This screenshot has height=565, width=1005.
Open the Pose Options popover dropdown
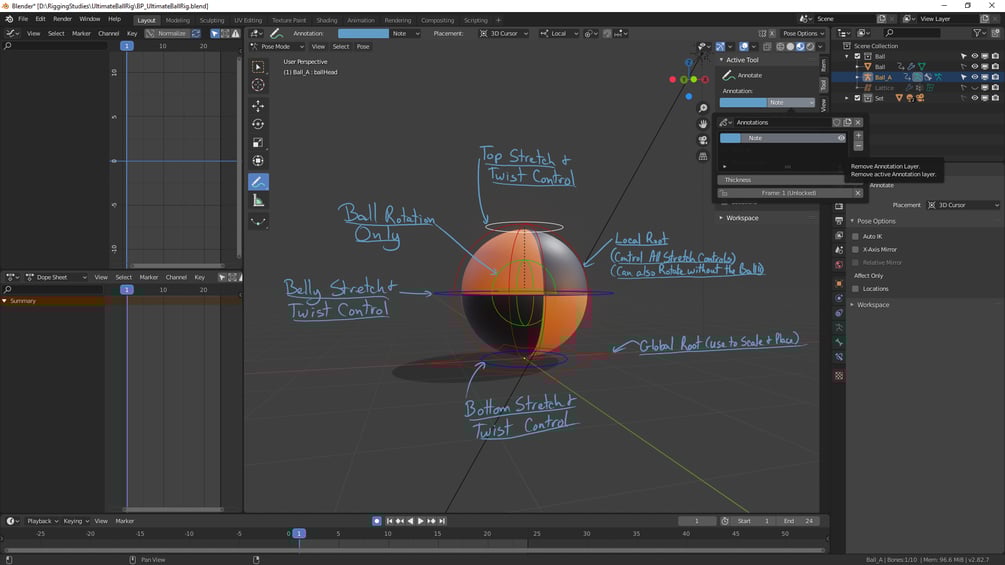coord(803,33)
